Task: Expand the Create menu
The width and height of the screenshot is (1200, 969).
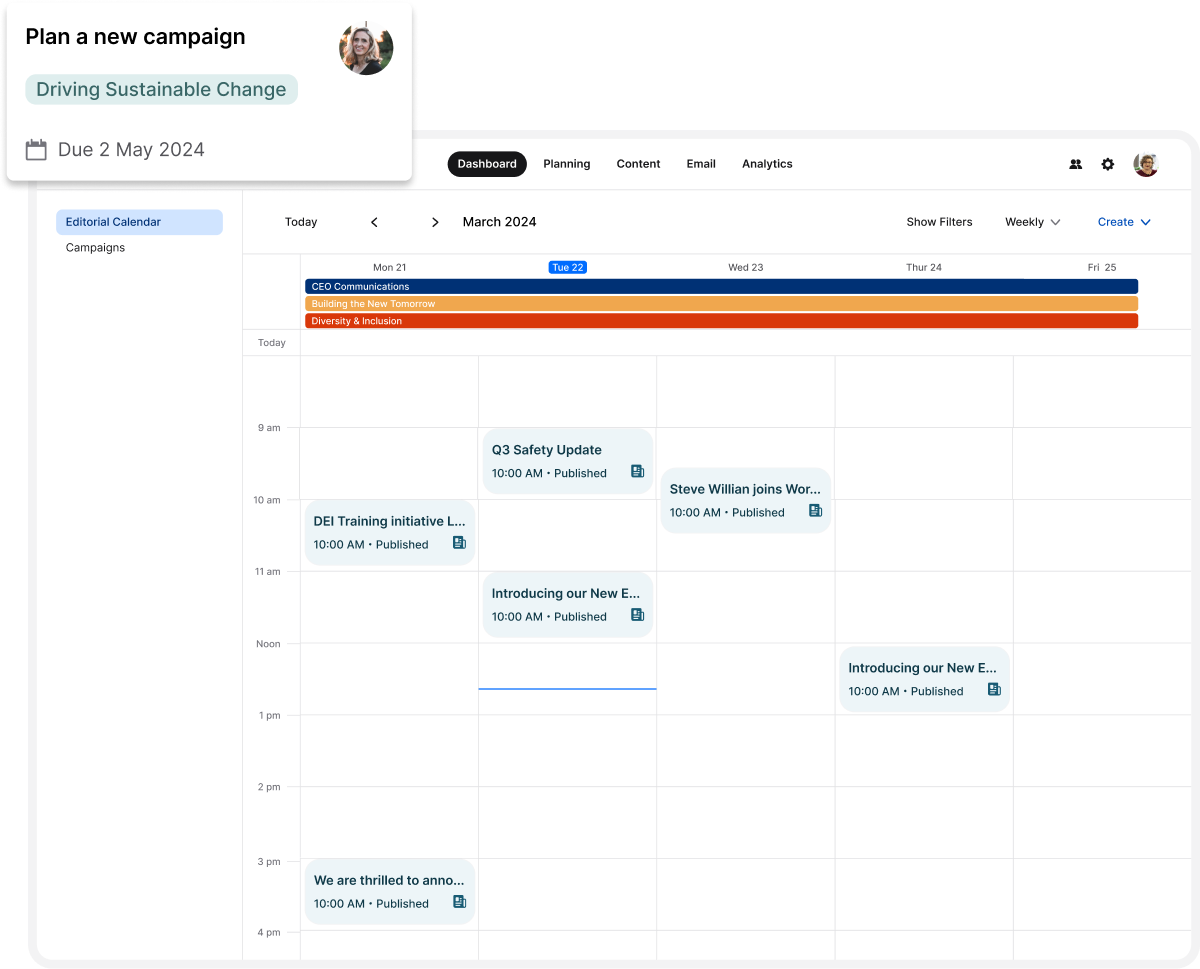Action: coord(1124,222)
